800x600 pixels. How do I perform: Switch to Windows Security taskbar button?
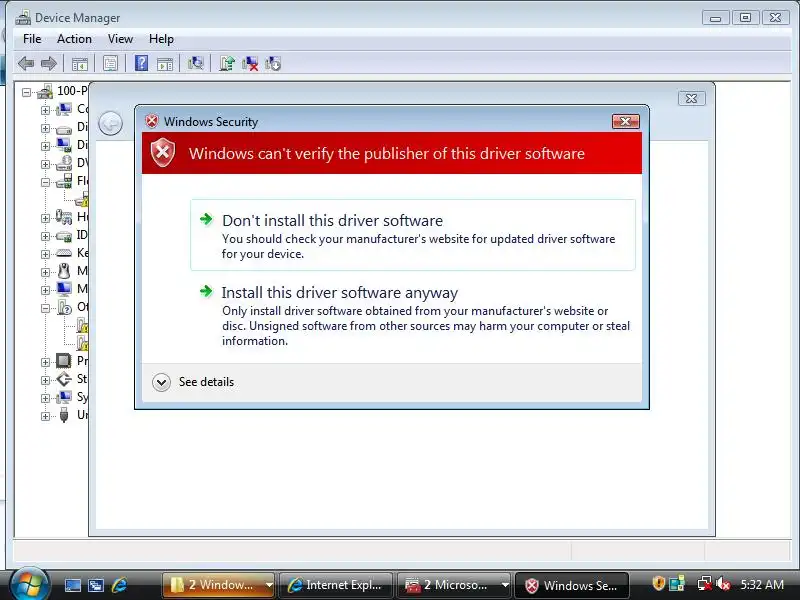(x=571, y=585)
